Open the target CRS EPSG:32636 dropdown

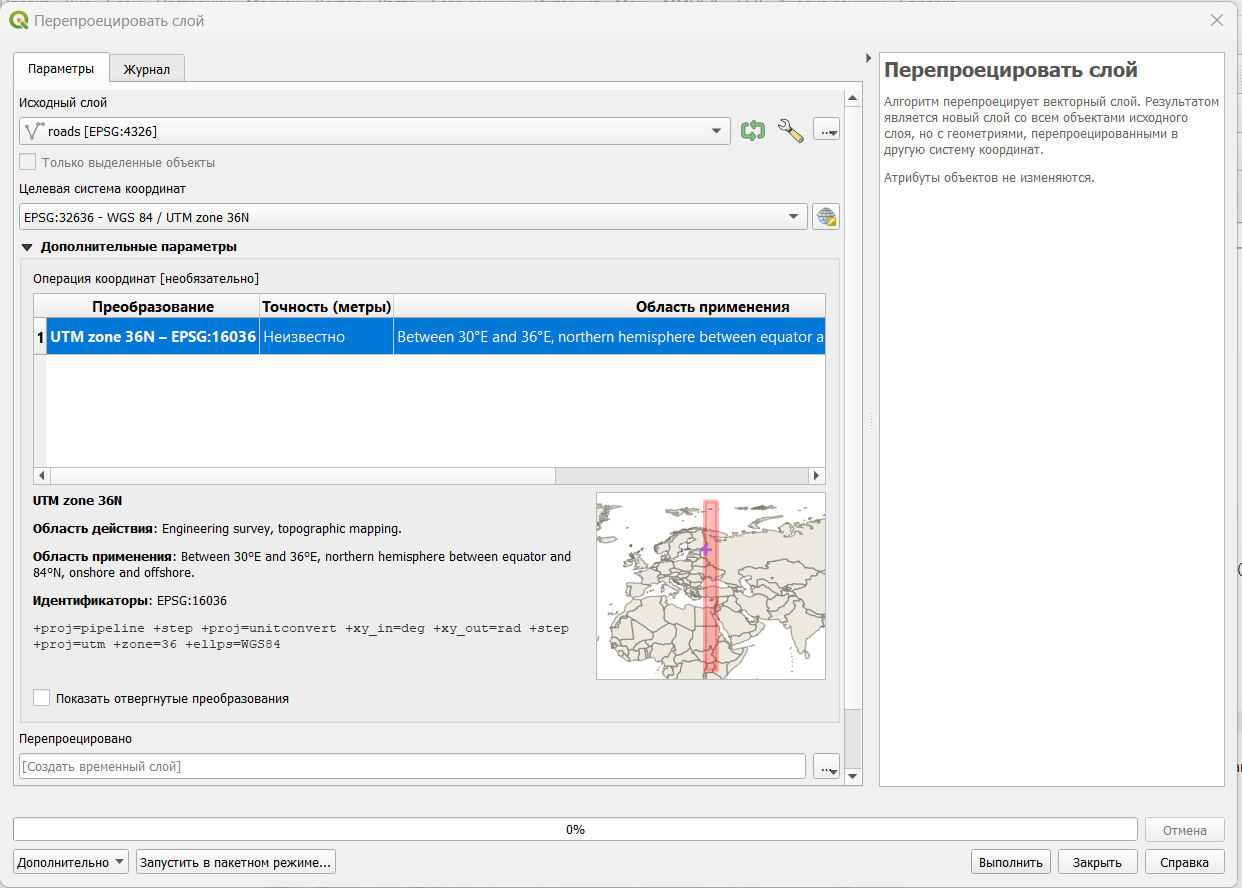(413, 217)
